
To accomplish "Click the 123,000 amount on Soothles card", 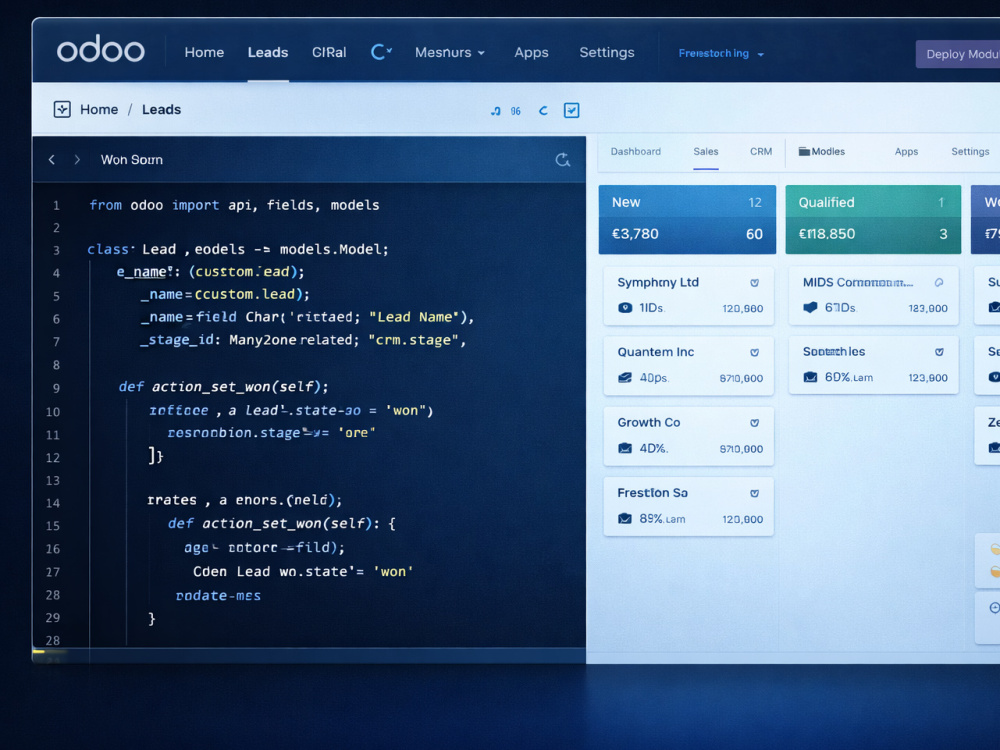I will pyautogui.click(x=928, y=378).
